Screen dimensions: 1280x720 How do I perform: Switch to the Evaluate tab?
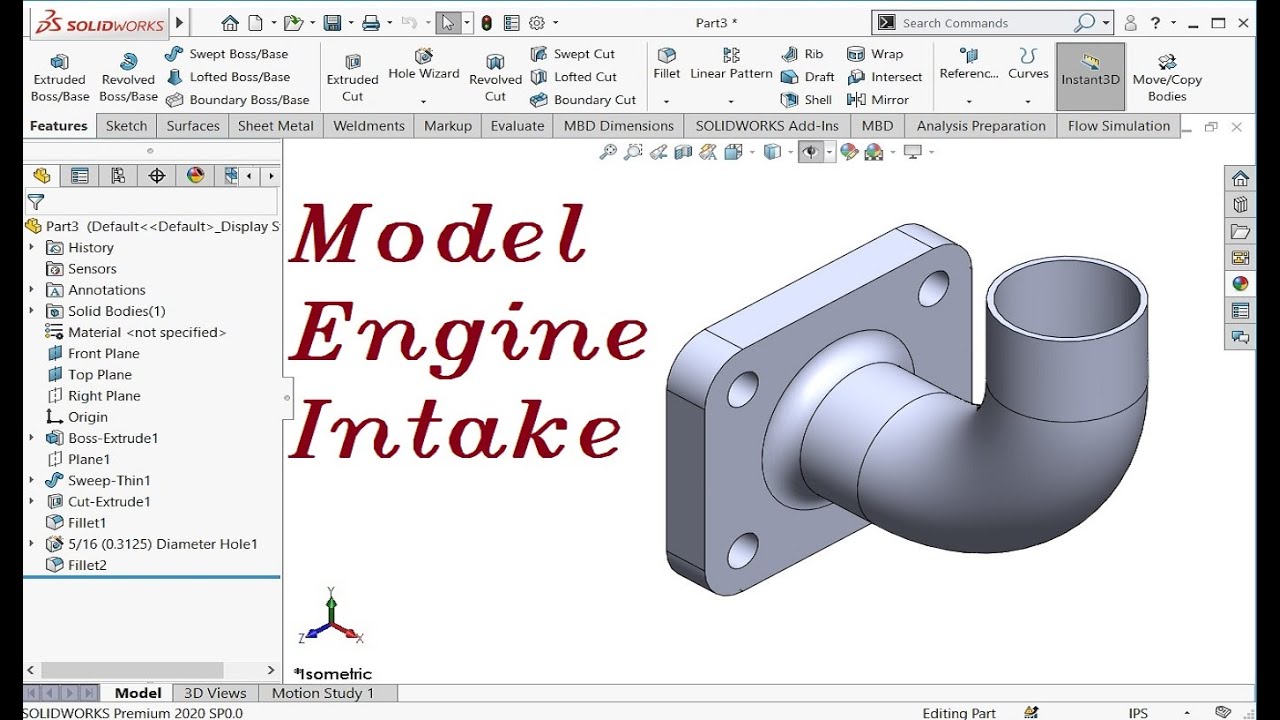click(517, 126)
